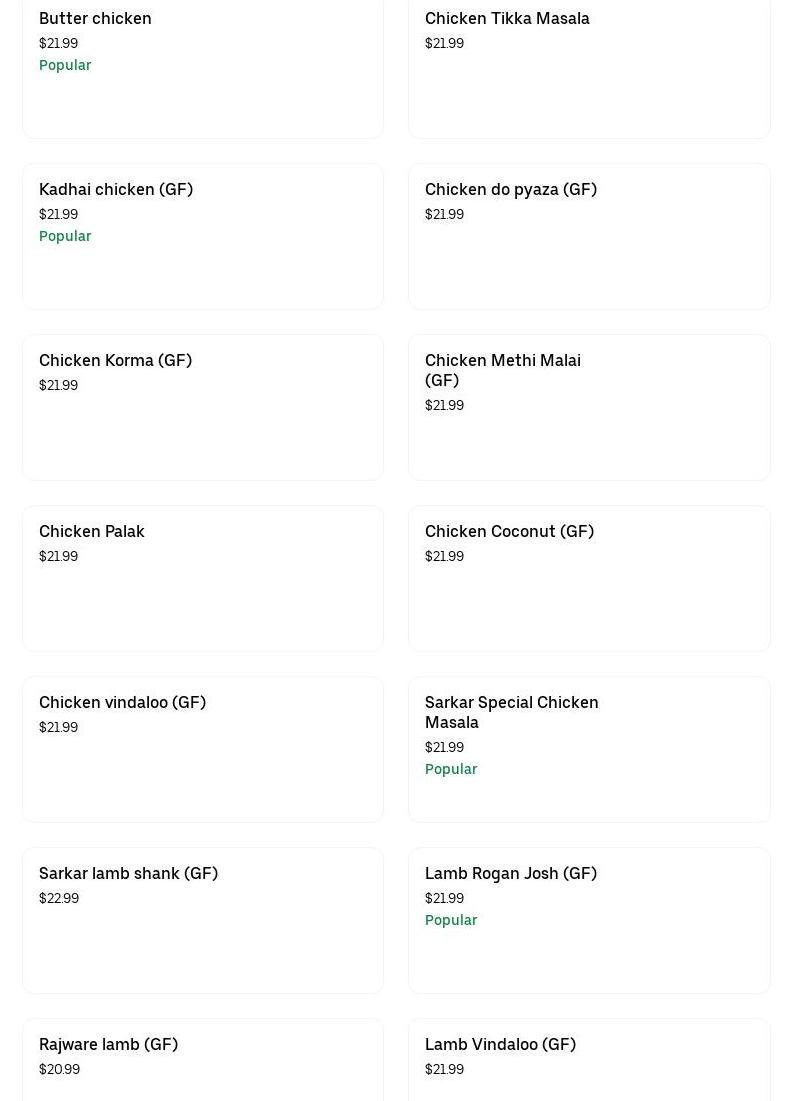
Task: Click Popular badge on Sarkar Special Chicken Masala
Action: pos(451,769)
